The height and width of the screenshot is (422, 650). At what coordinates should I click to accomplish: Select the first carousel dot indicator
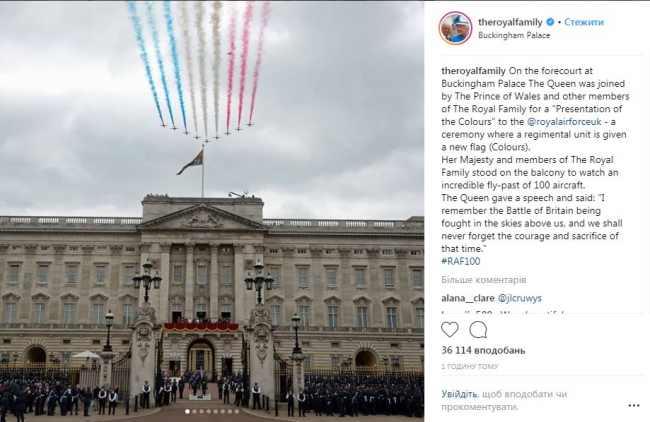(x=187, y=412)
